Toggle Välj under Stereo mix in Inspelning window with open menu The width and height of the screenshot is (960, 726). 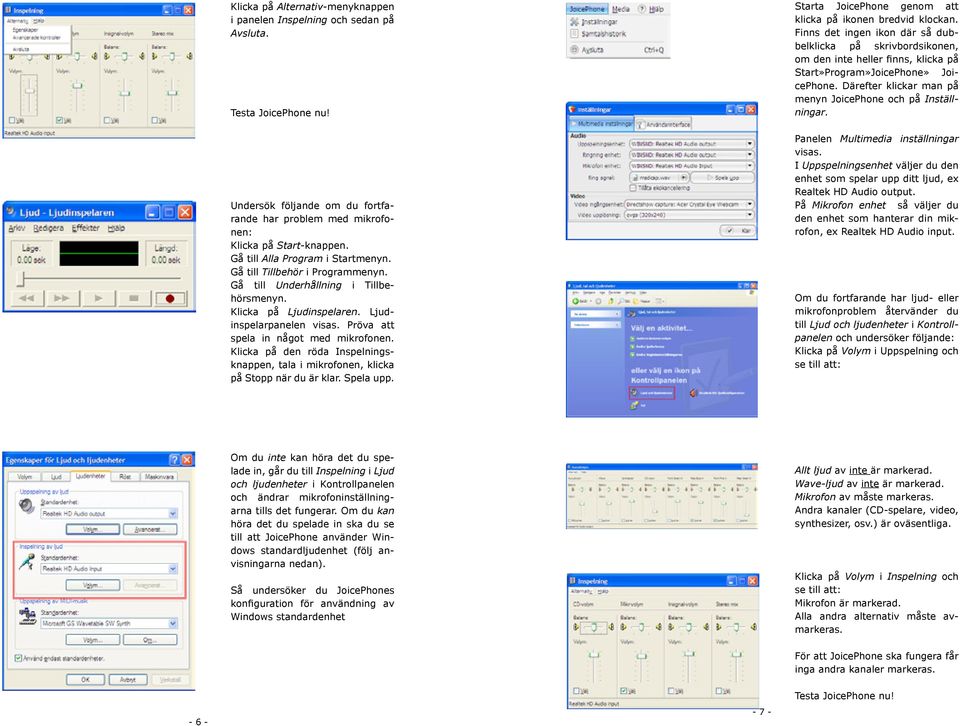[x=155, y=120]
